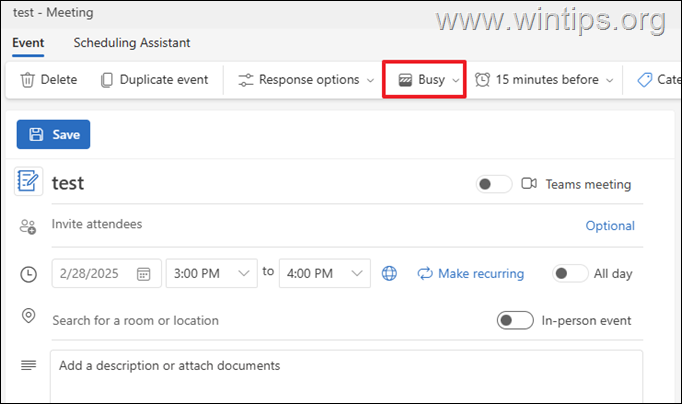Click the clock icon beside the date

[29, 274]
